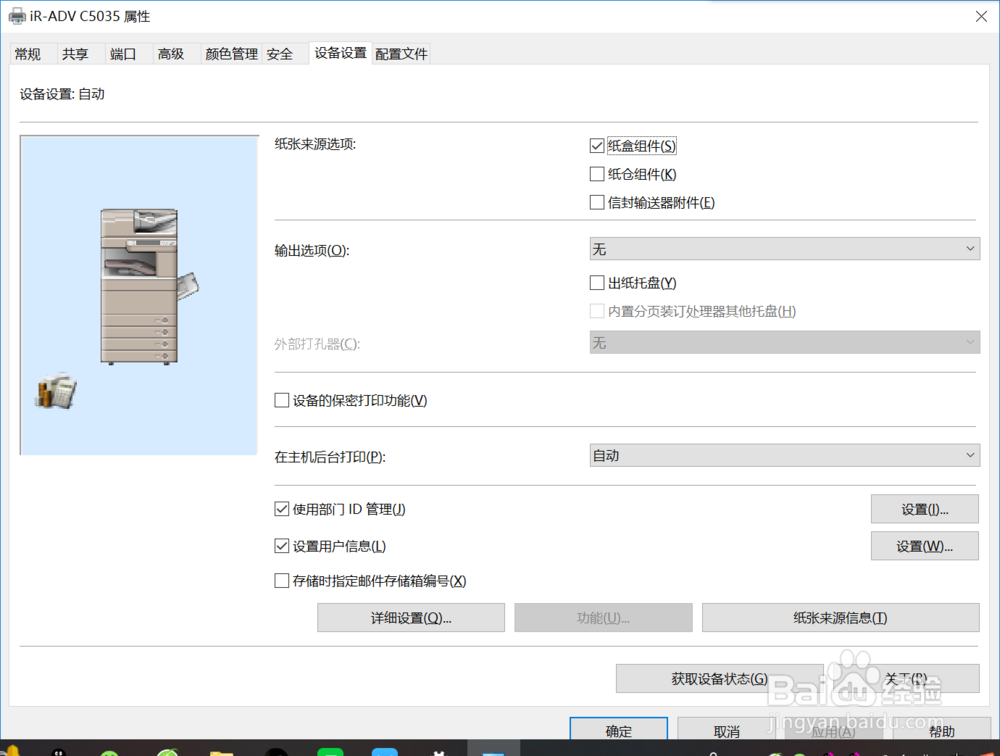Enable the 出纸托盘(Y) option
Image resolution: width=1000 pixels, height=756 pixels.
[x=597, y=282]
